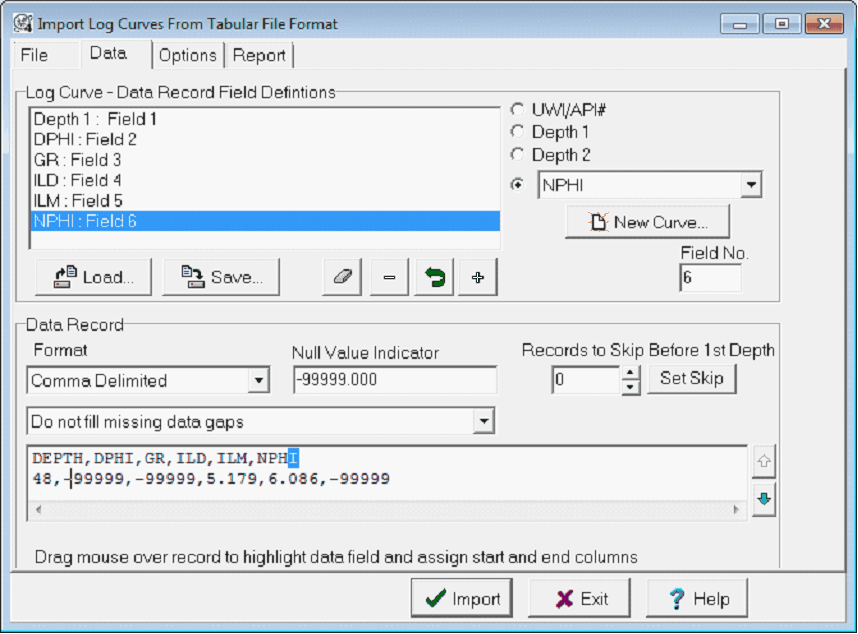This screenshot has height=634, width=858.
Task: Load saved field definitions
Action: pyautogui.click(x=93, y=278)
